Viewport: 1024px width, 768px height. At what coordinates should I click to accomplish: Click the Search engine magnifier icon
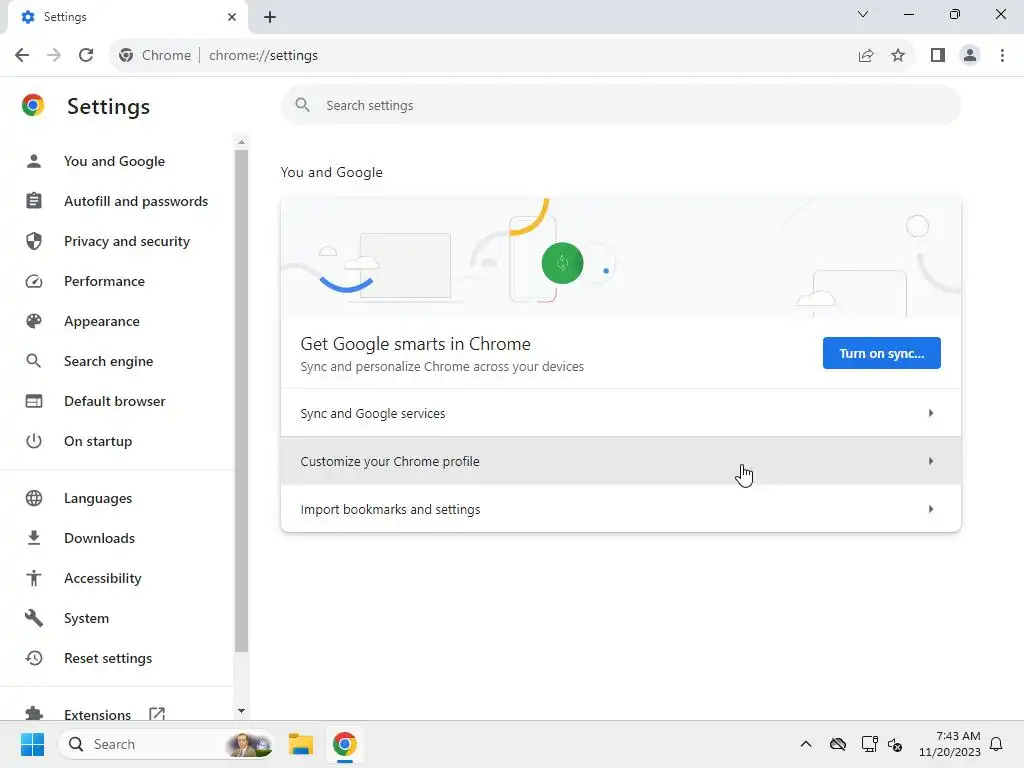click(x=34, y=361)
